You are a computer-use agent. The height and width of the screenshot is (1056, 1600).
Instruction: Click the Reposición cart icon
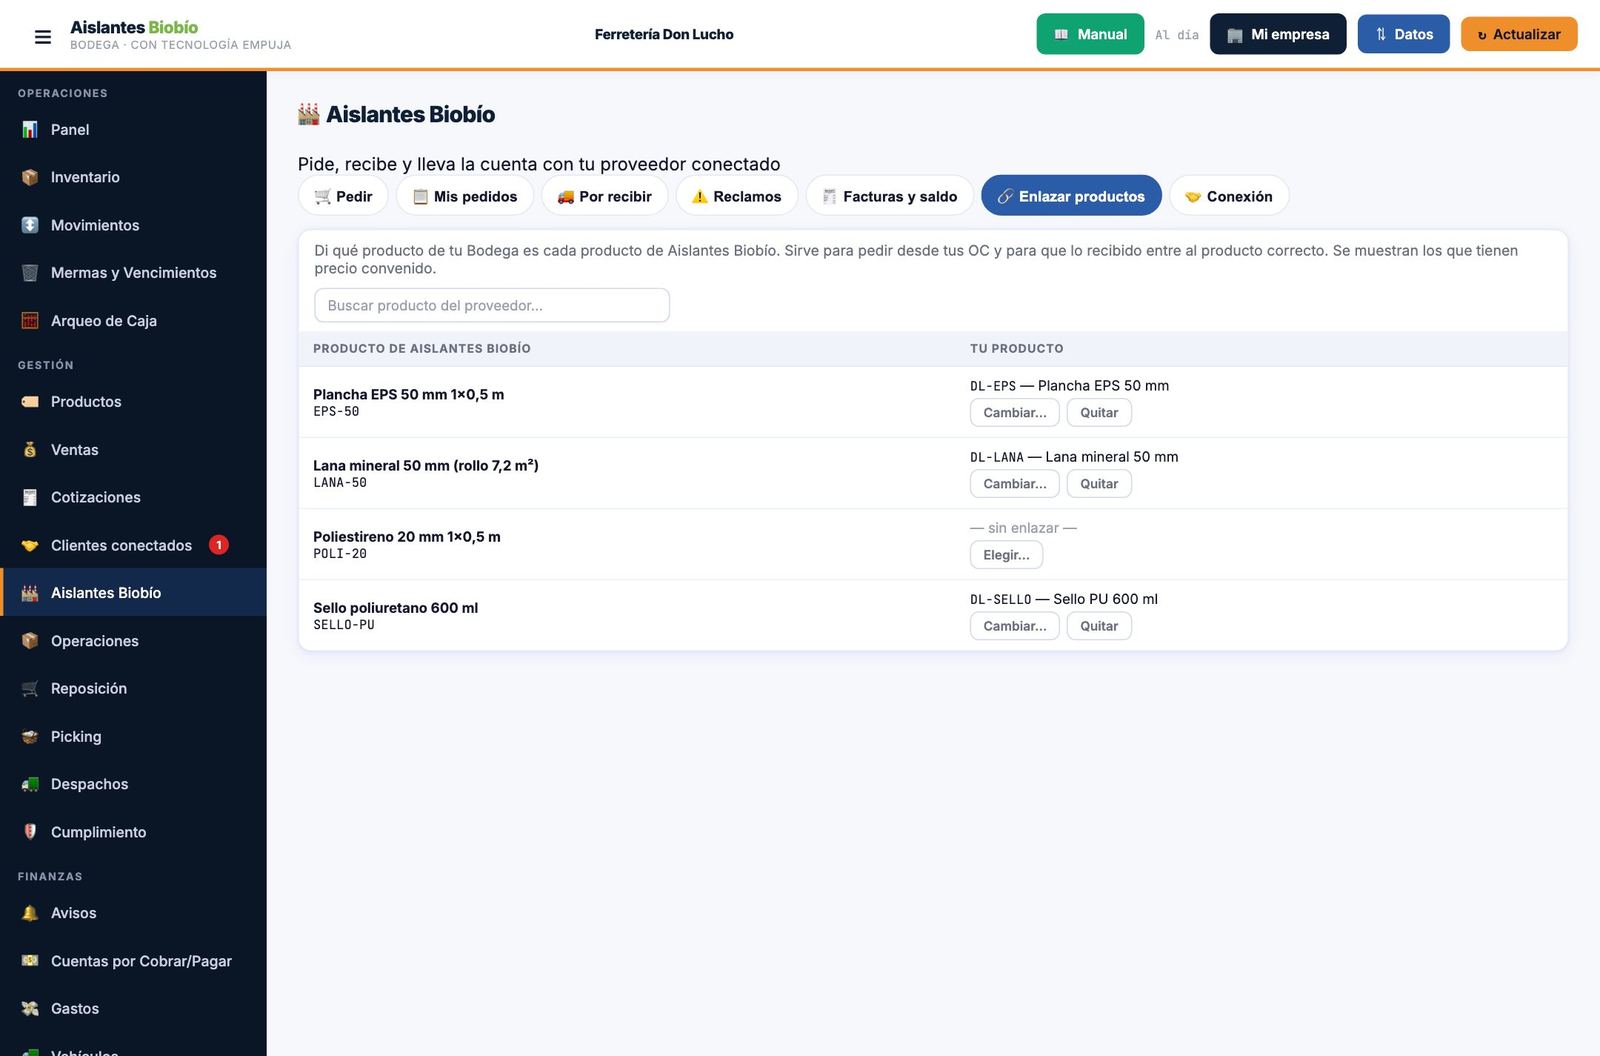coord(30,689)
